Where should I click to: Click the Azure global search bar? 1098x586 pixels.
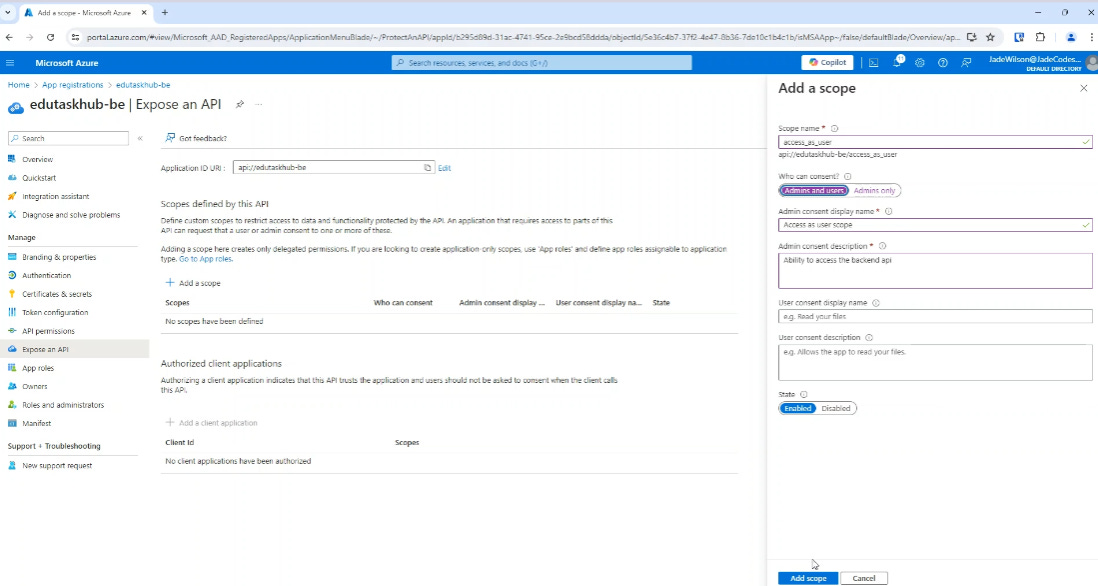[x=542, y=63]
